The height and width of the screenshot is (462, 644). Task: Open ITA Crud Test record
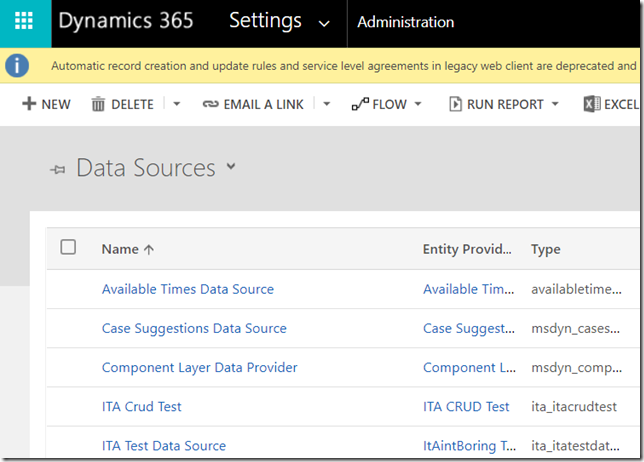pyautogui.click(x=141, y=407)
